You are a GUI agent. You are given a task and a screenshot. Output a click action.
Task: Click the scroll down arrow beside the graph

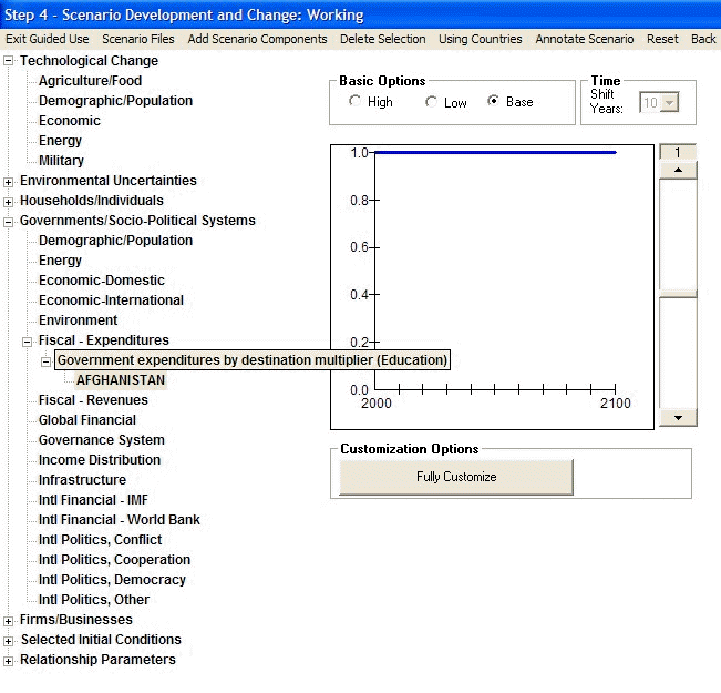tap(679, 417)
